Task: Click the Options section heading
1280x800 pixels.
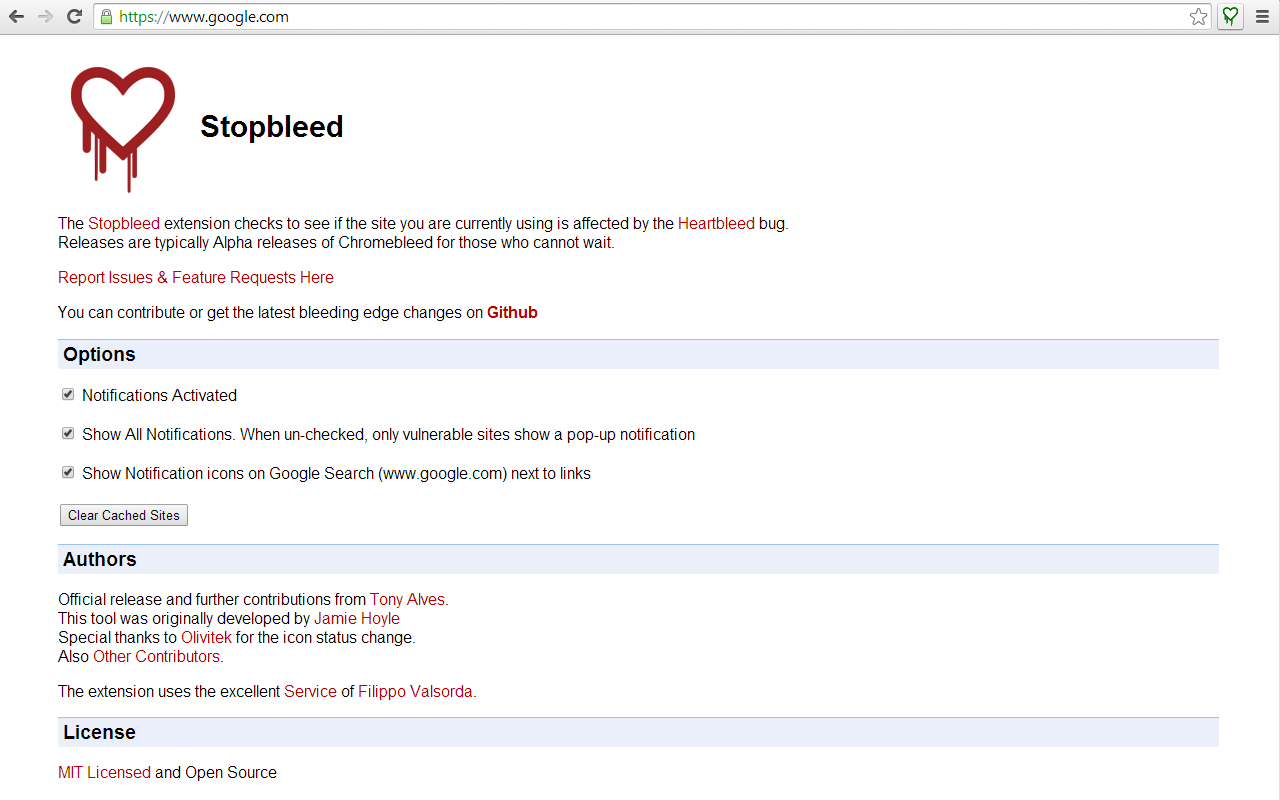Action: (99, 355)
